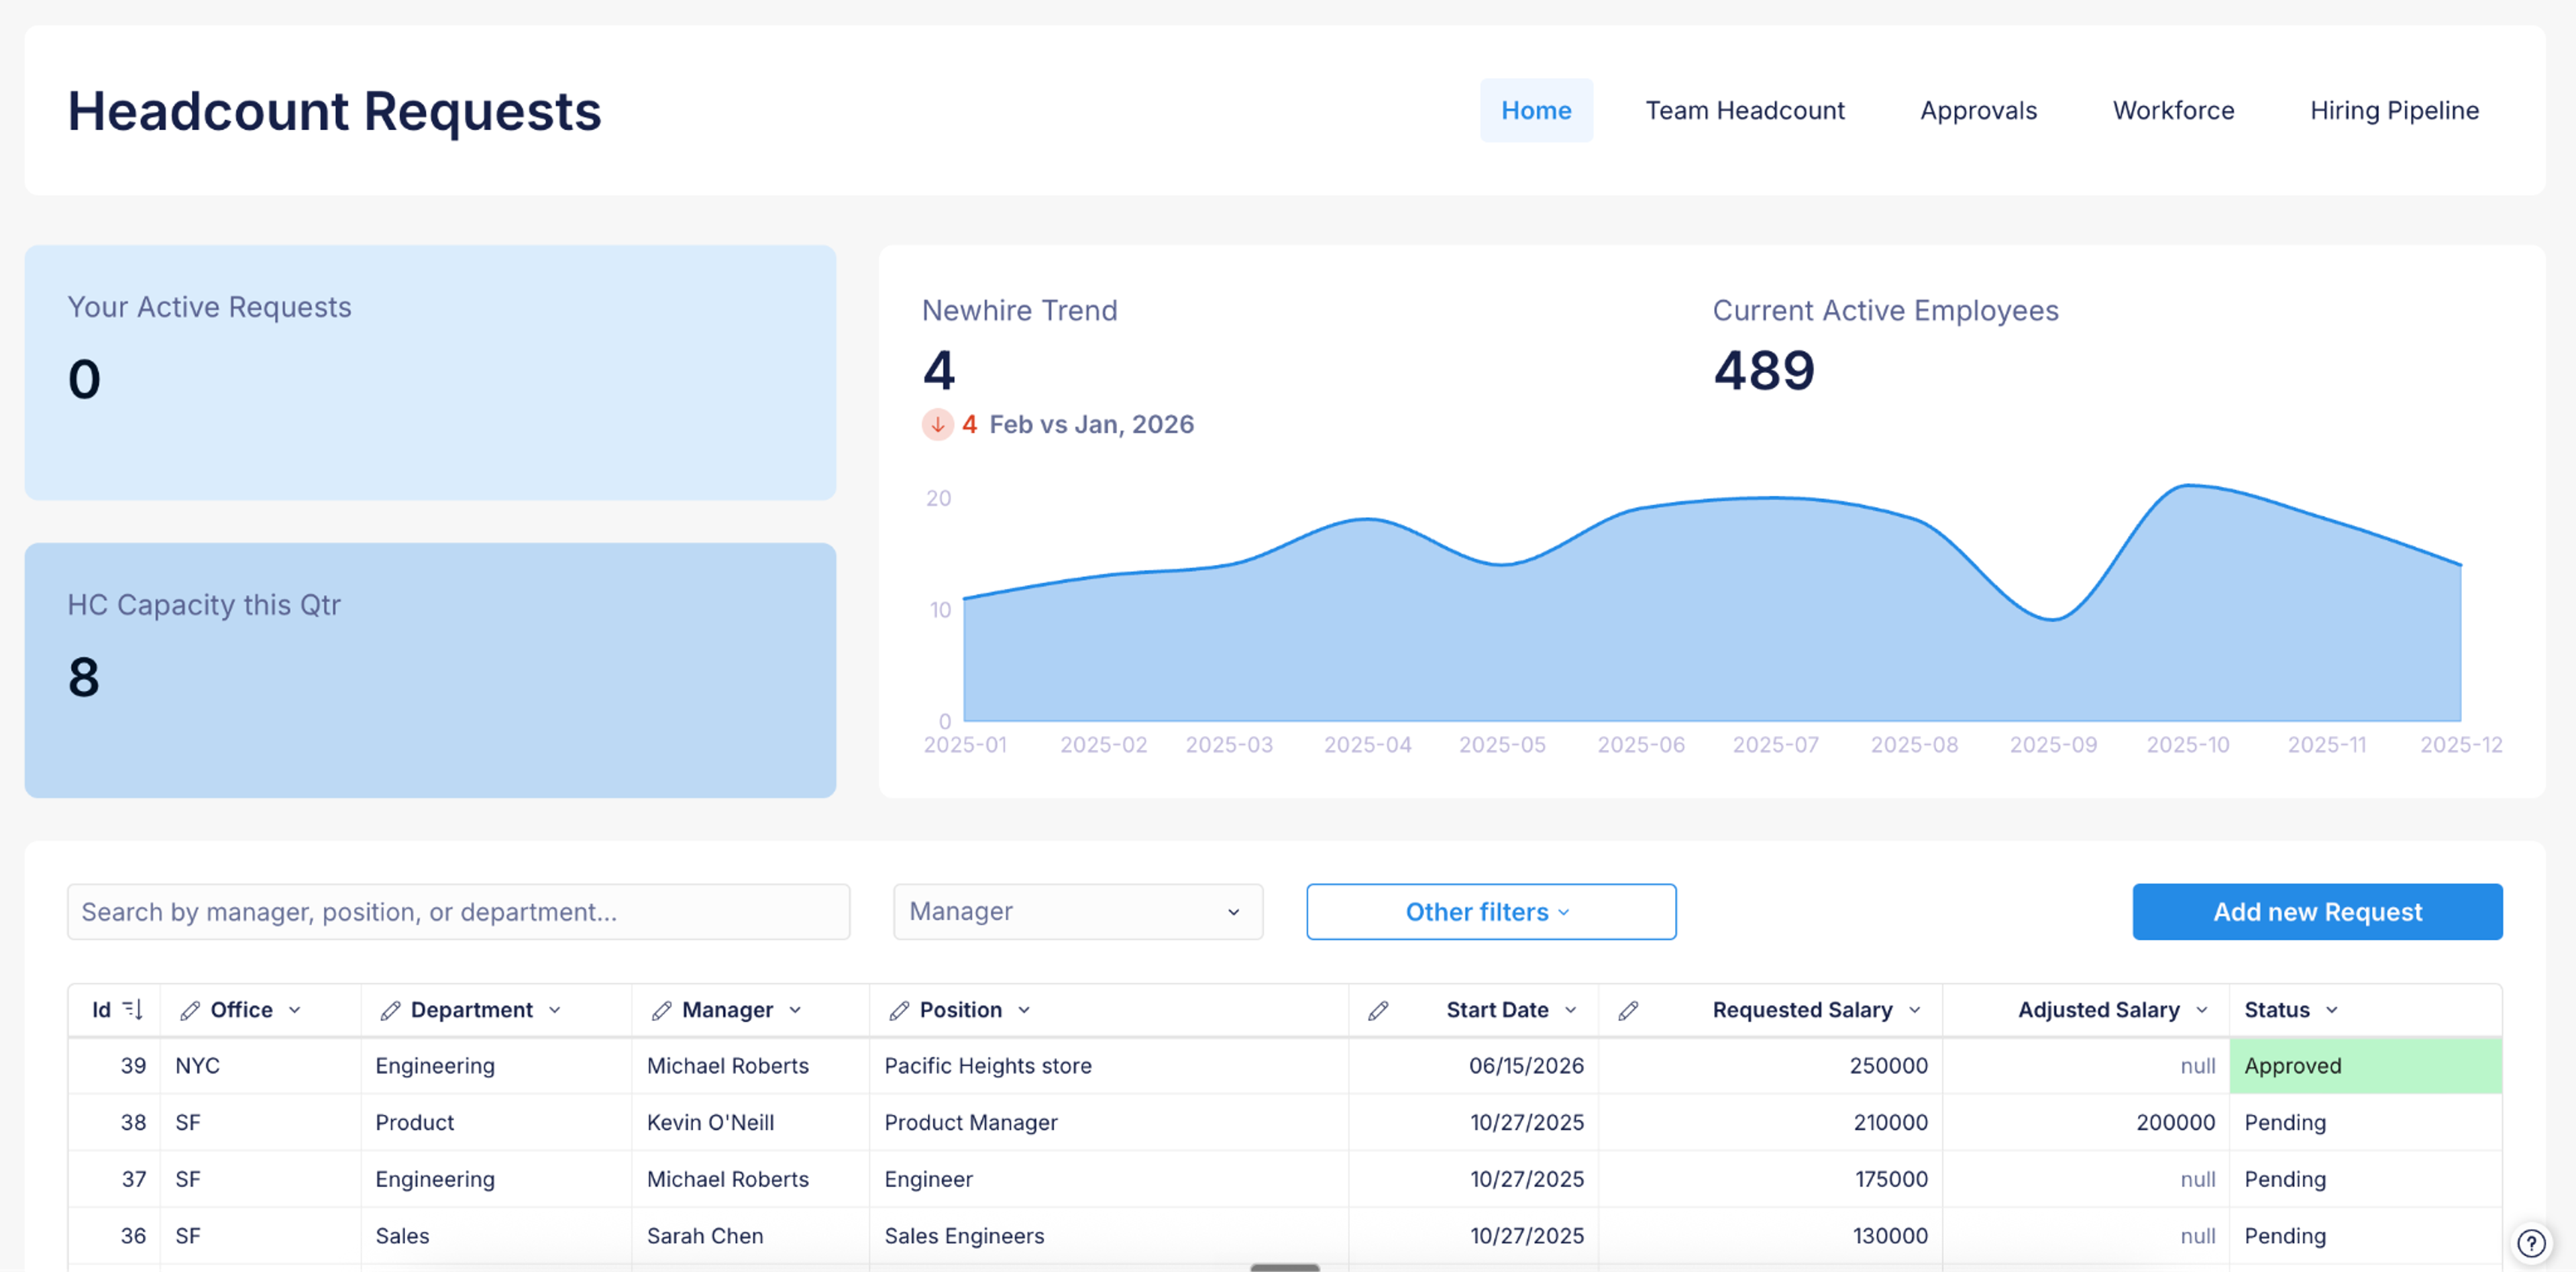Click the Id column sort icon
Image resolution: width=2576 pixels, height=1272 pixels.
132,1010
